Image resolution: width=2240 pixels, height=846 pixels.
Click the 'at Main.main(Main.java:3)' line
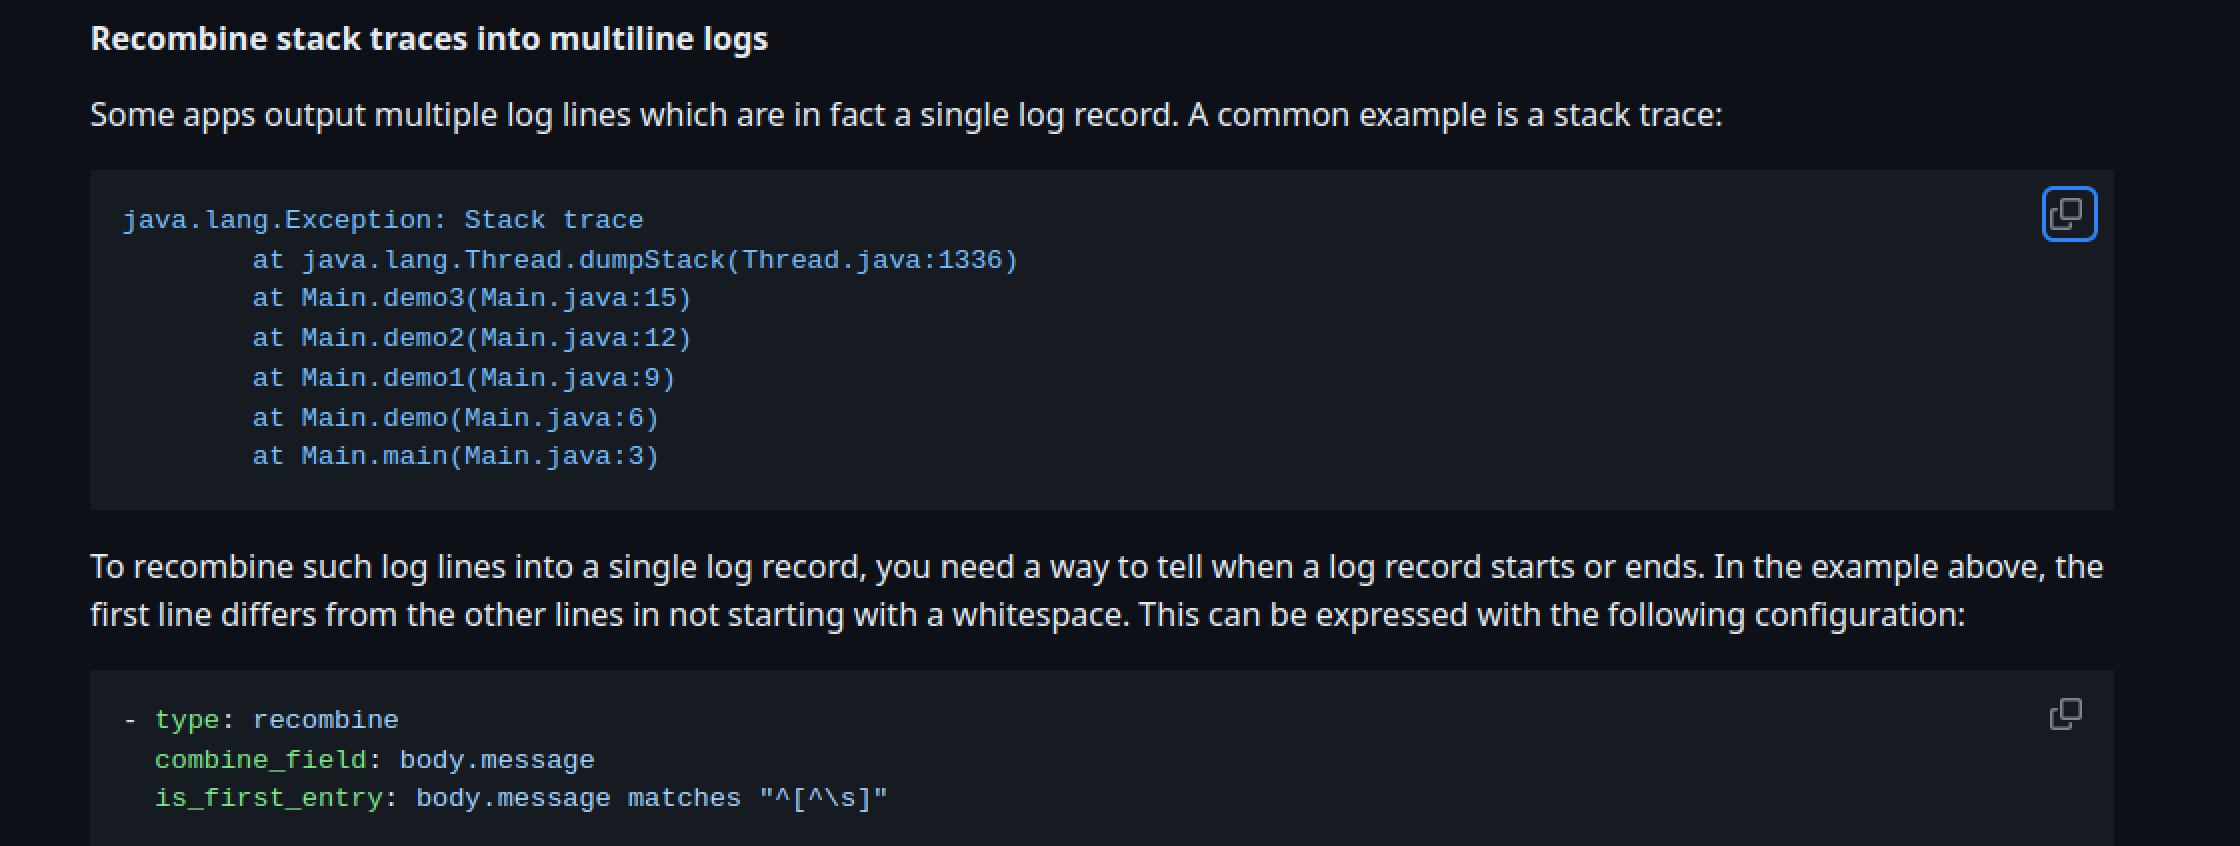[455, 456]
